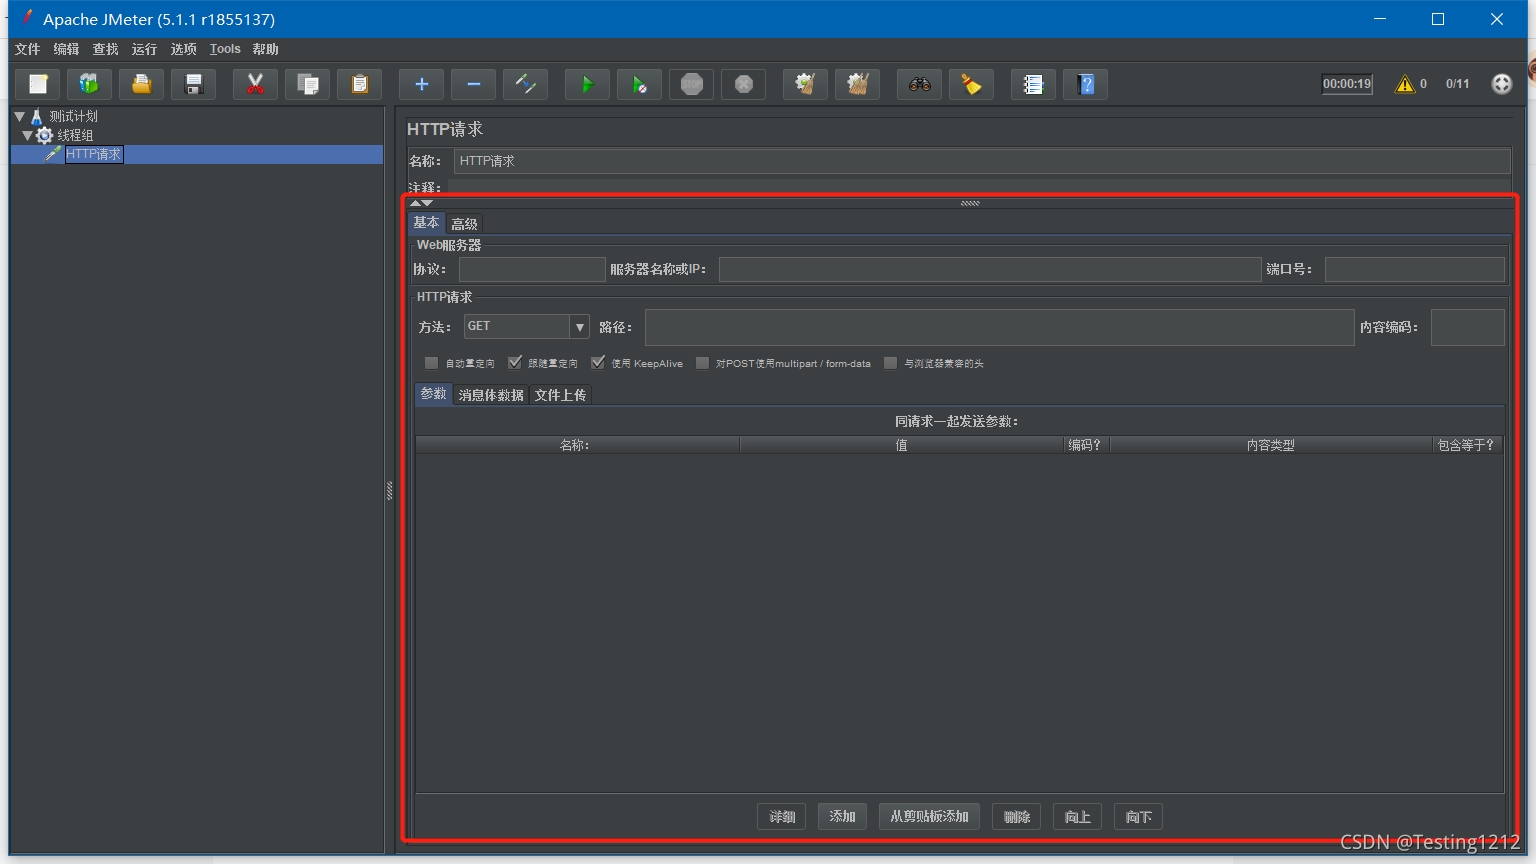Switch to the 文件上传 tab
The height and width of the screenshot is (864, 1536).
coord(560,395)
